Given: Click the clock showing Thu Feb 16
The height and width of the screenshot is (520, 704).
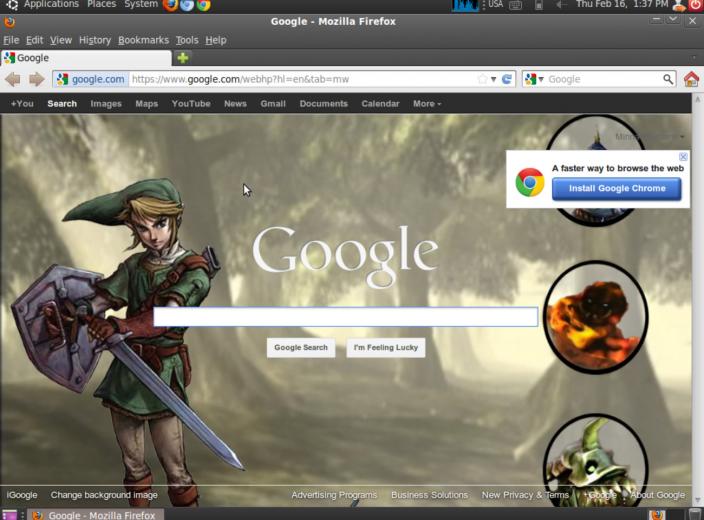Looking at the screenshot, I should coord(621,4).
